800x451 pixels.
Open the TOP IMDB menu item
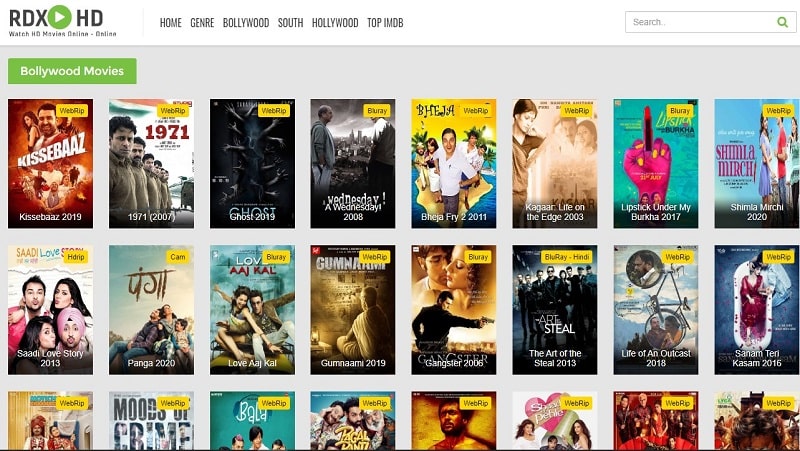385,22
